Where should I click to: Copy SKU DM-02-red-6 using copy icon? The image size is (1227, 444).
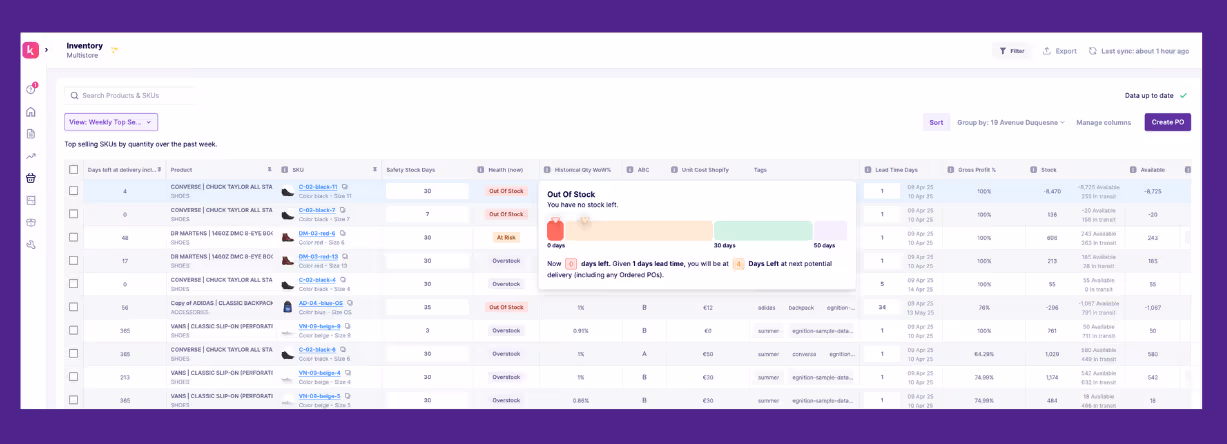coord(343,233)
